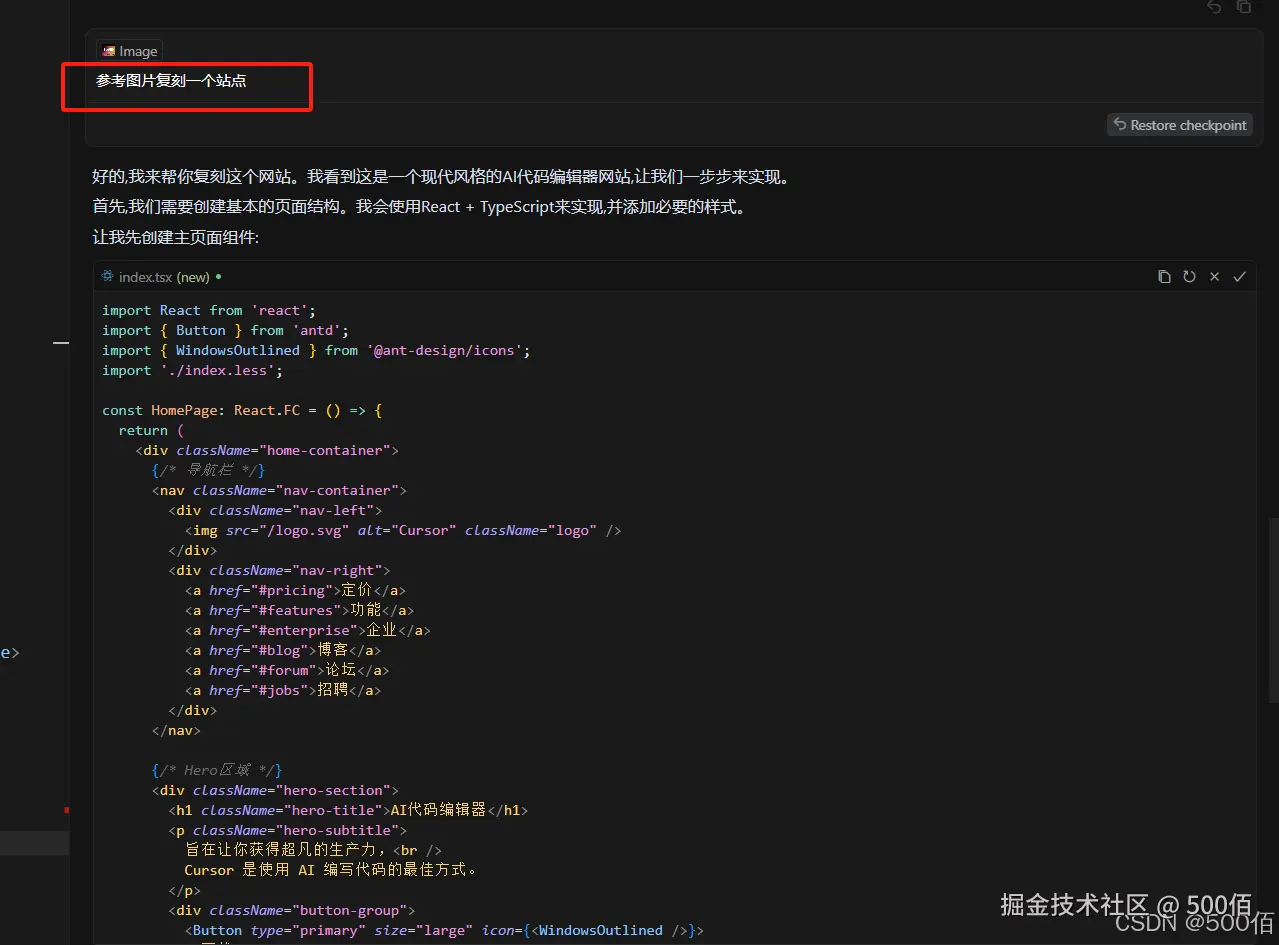This screenshot has height=945, width=1279.
Task: Click the sentence 让我先创建主页面组件
Action: pos(175,238)
